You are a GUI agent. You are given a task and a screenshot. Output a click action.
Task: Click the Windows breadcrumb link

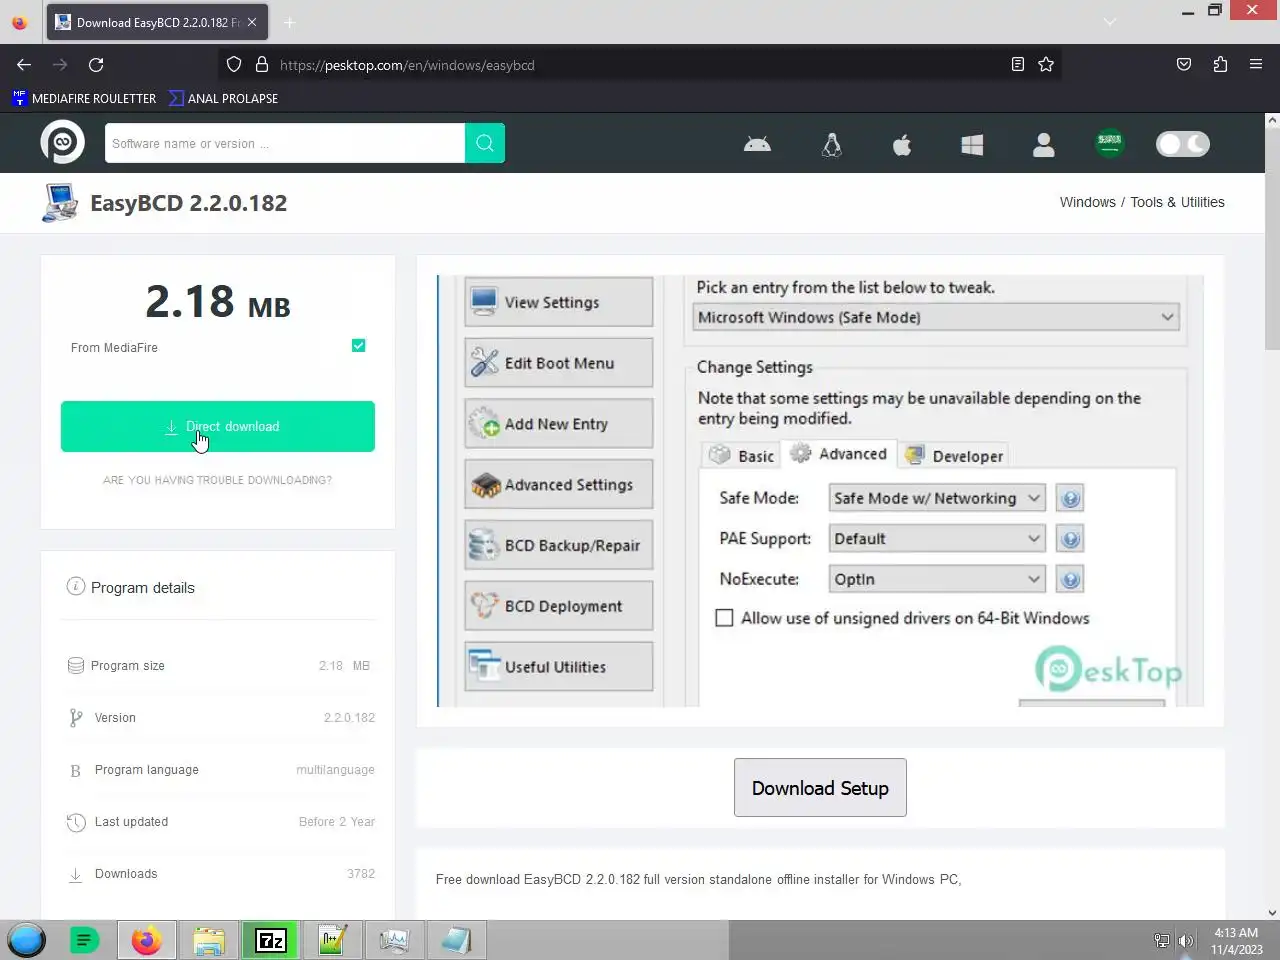coord(1087,202)
